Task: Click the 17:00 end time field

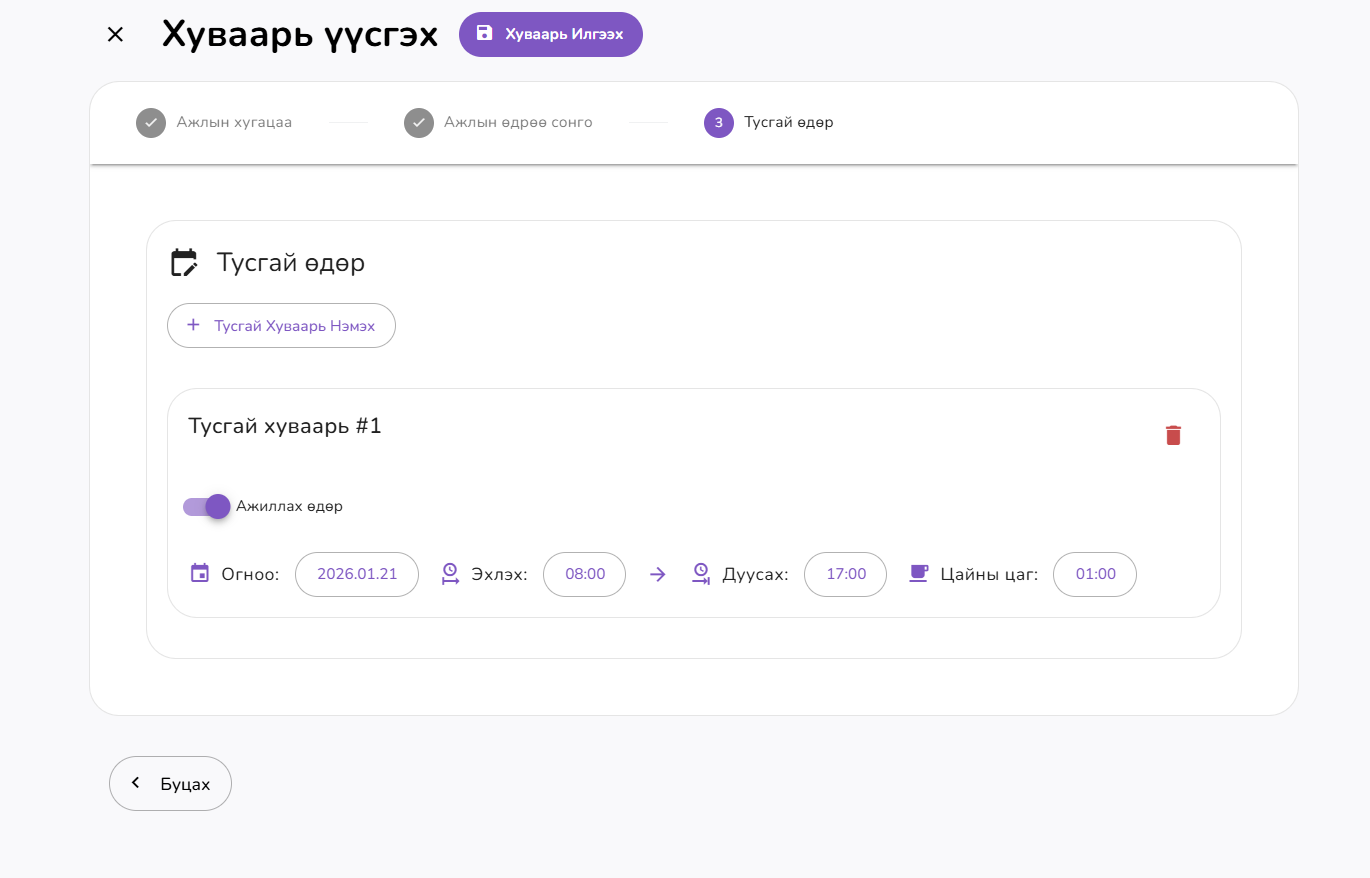Action: pyautogui.click(x=845, y=574)
